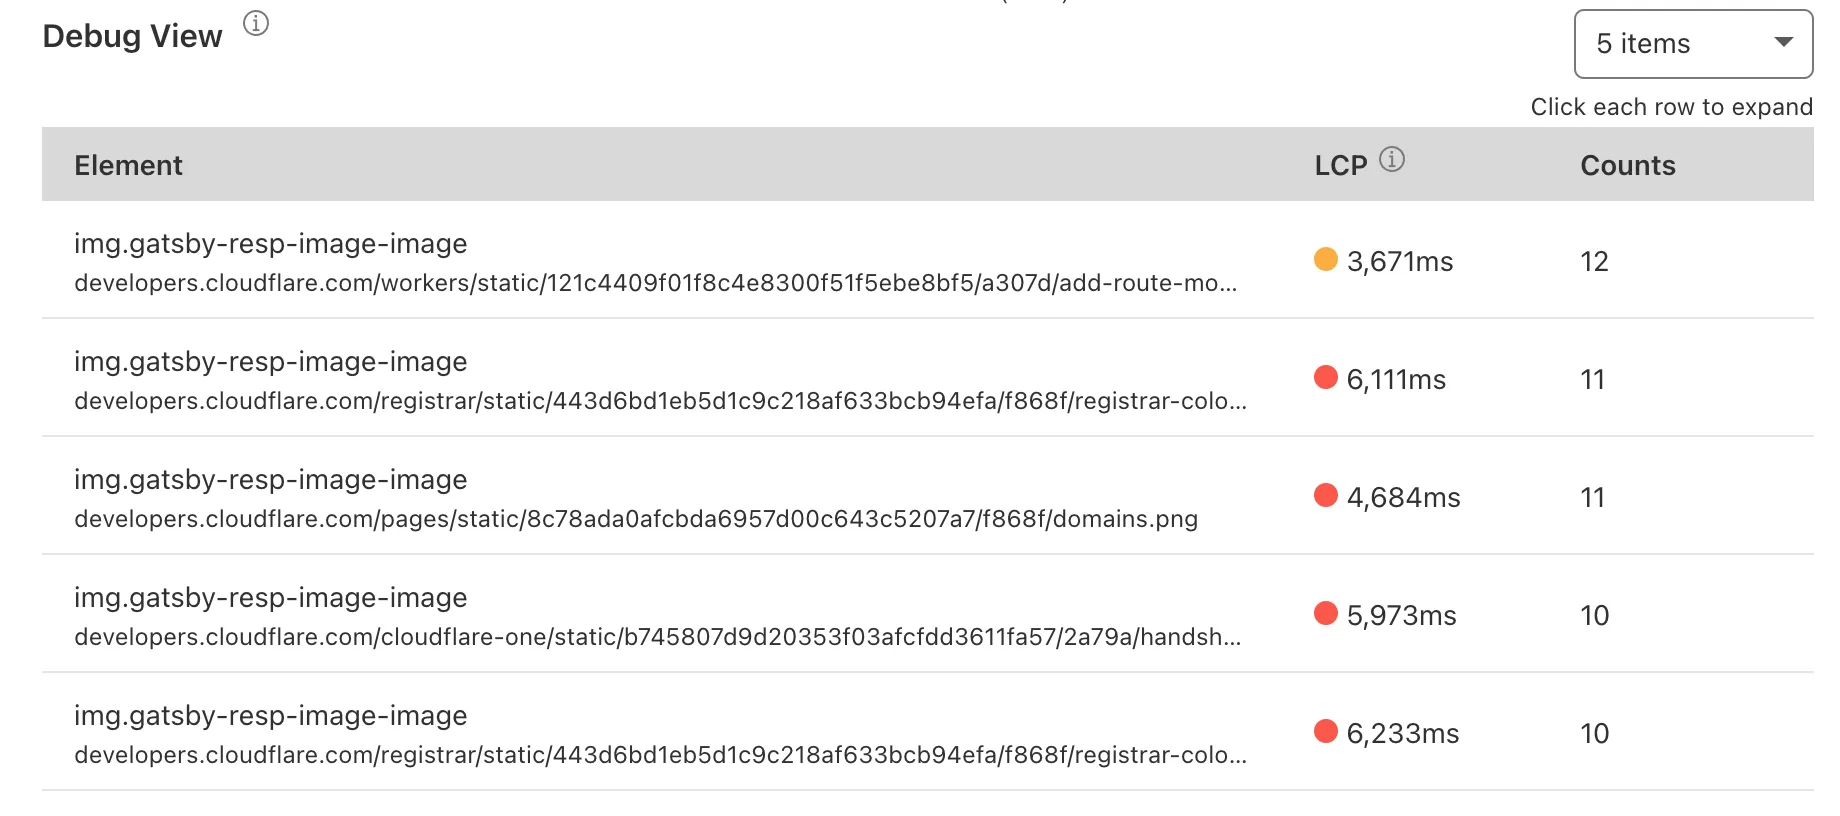This screenshot has width=1840, height=816.
Task: Click the red status dot next to 6,233ms
Action: 1326,733
